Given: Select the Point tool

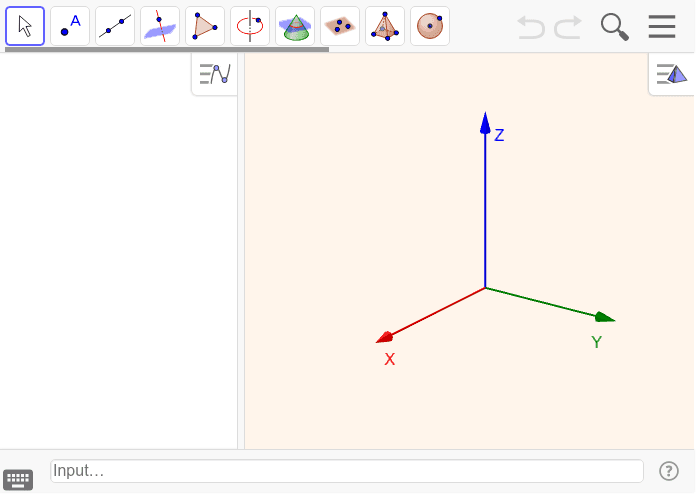Looking at the screenshot, I should point(70,26).
